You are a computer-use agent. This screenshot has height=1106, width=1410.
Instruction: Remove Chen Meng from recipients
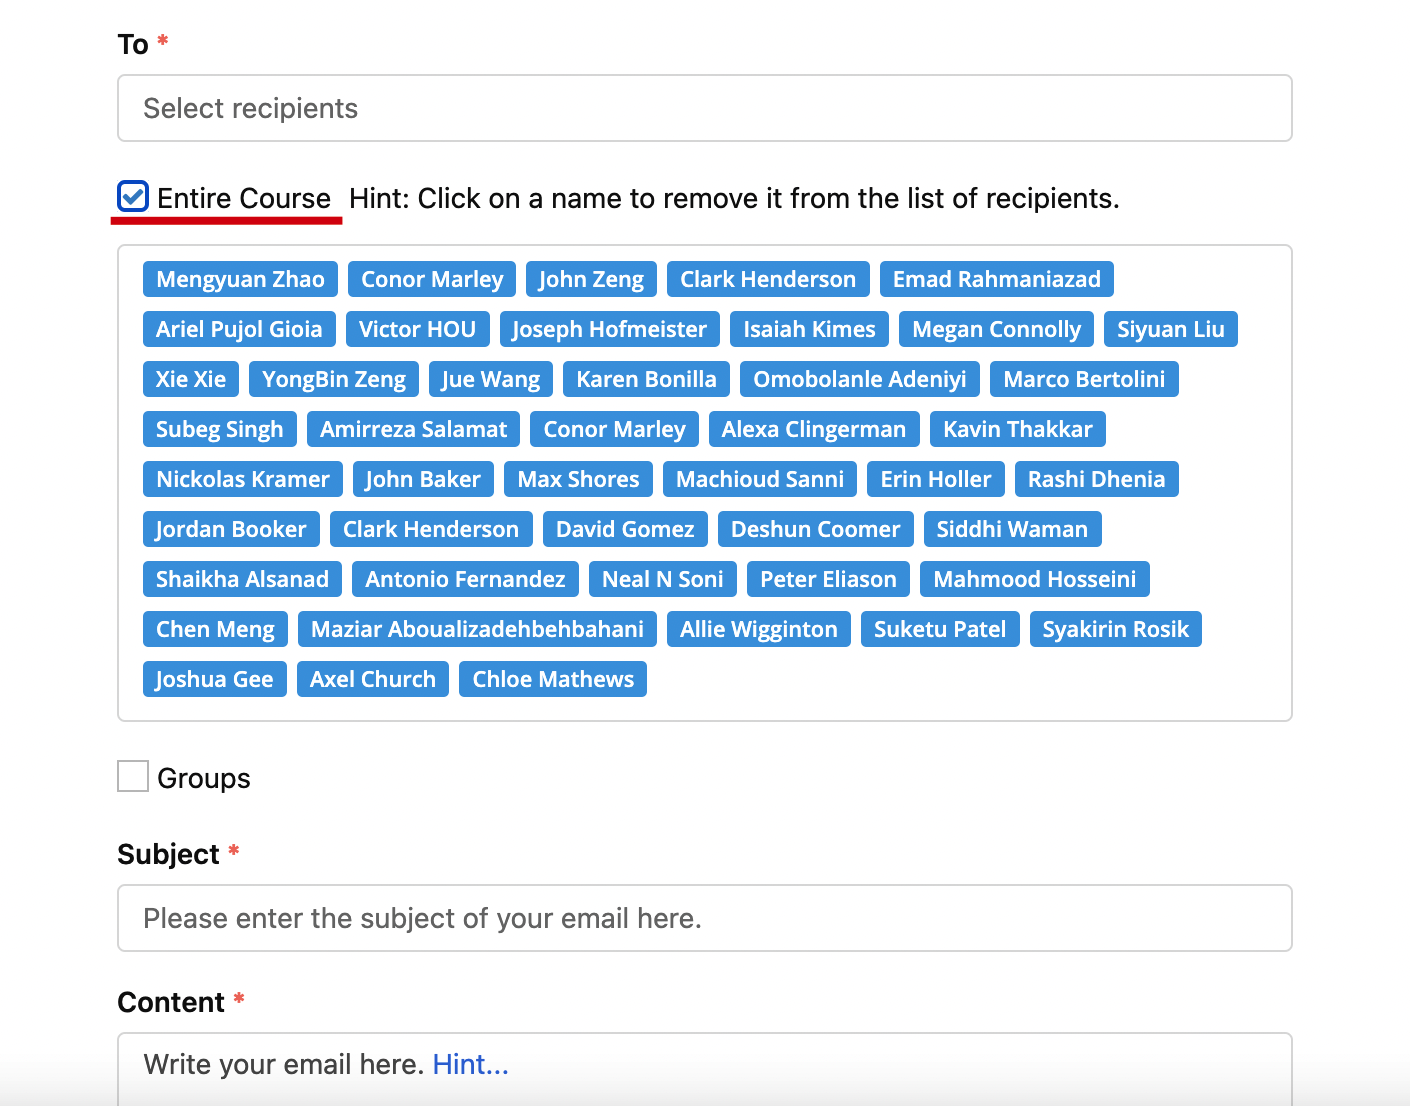(x=215, y=629)
